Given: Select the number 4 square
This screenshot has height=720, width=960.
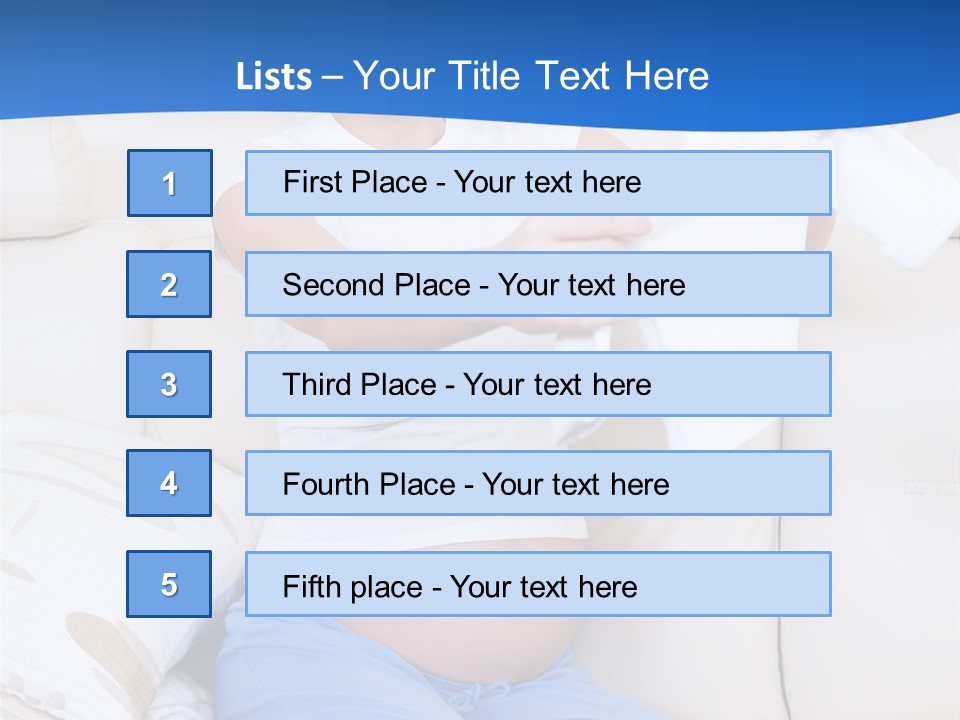Looking at the screenshot, I should tap(169, 483).
